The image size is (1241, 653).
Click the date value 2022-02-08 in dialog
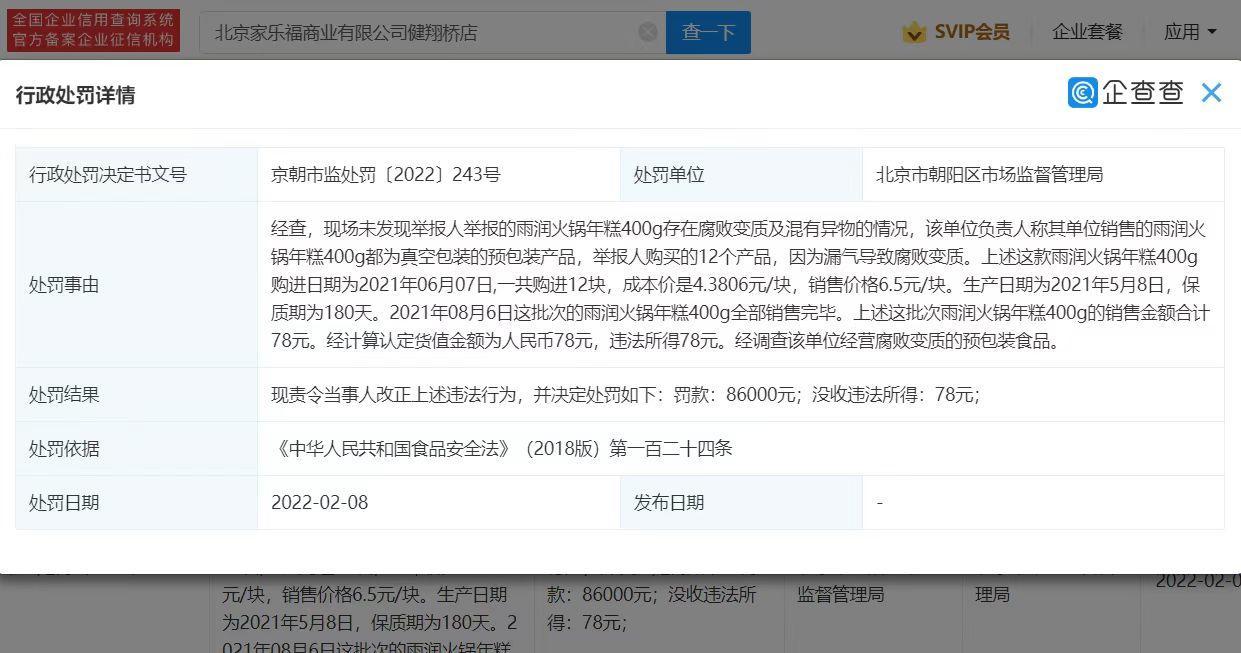click(320, 503)
